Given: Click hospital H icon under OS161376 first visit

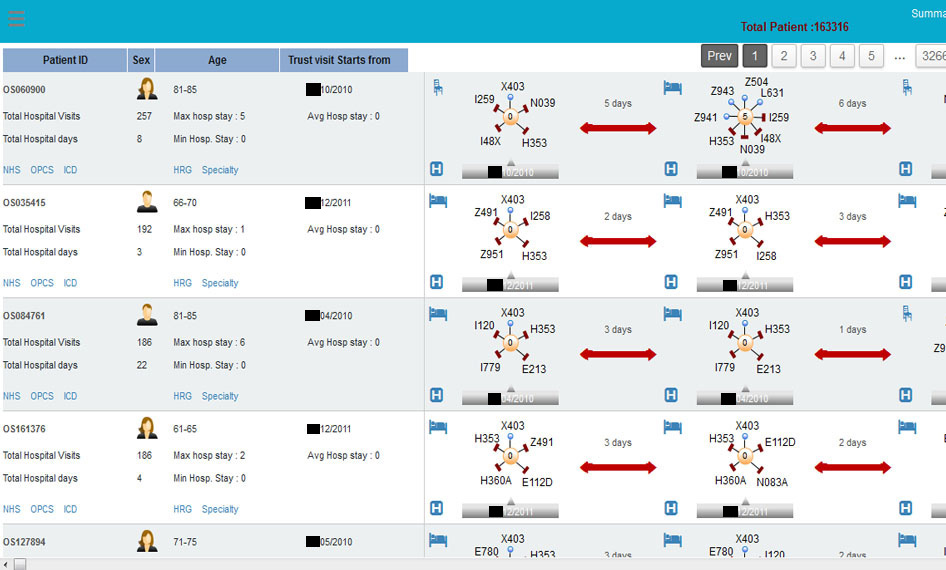Looking at the screenshot, I should 437,508.
